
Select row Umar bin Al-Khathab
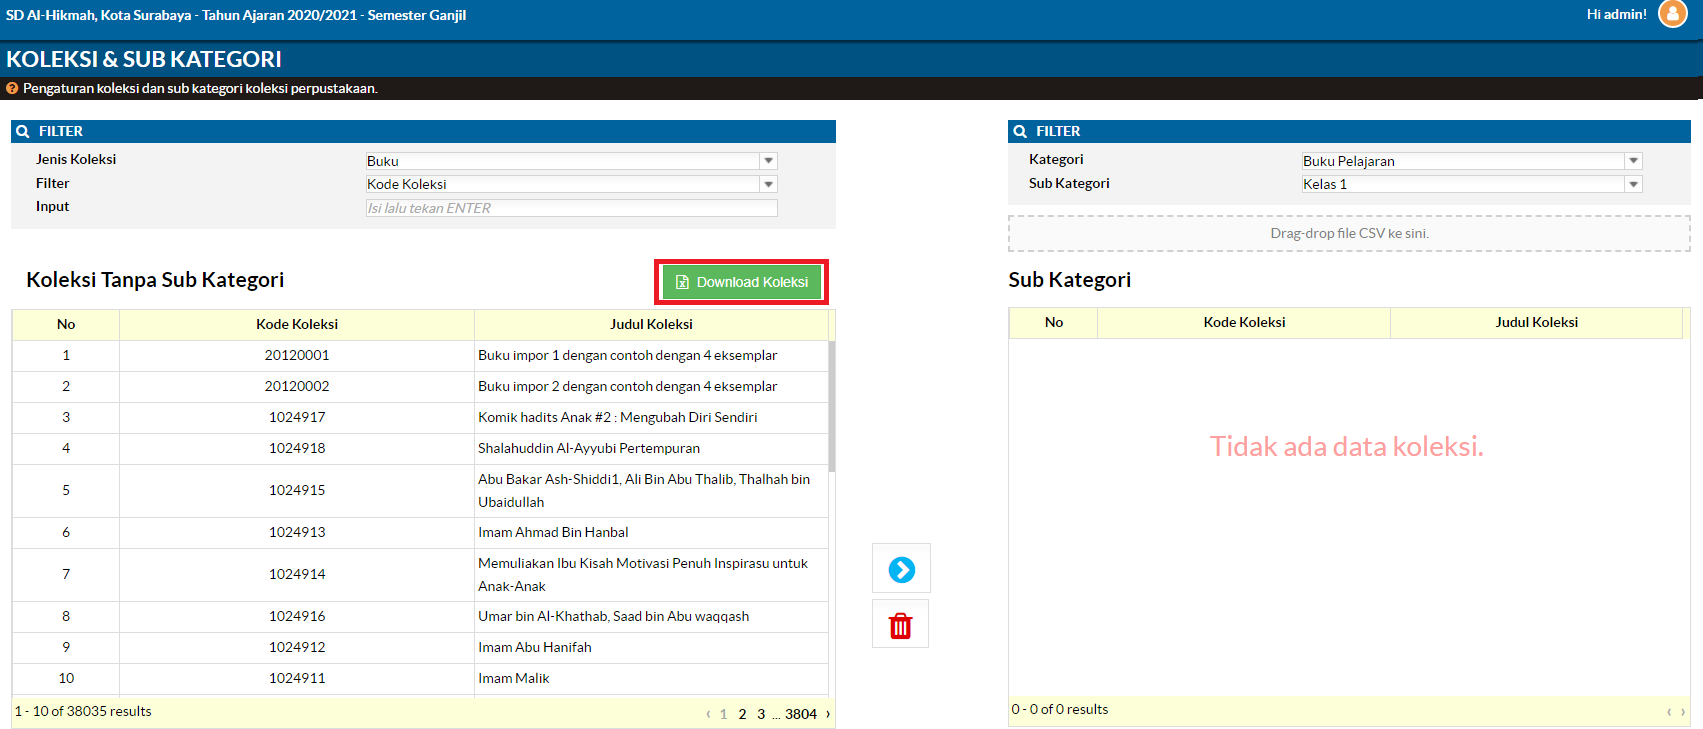420,616
